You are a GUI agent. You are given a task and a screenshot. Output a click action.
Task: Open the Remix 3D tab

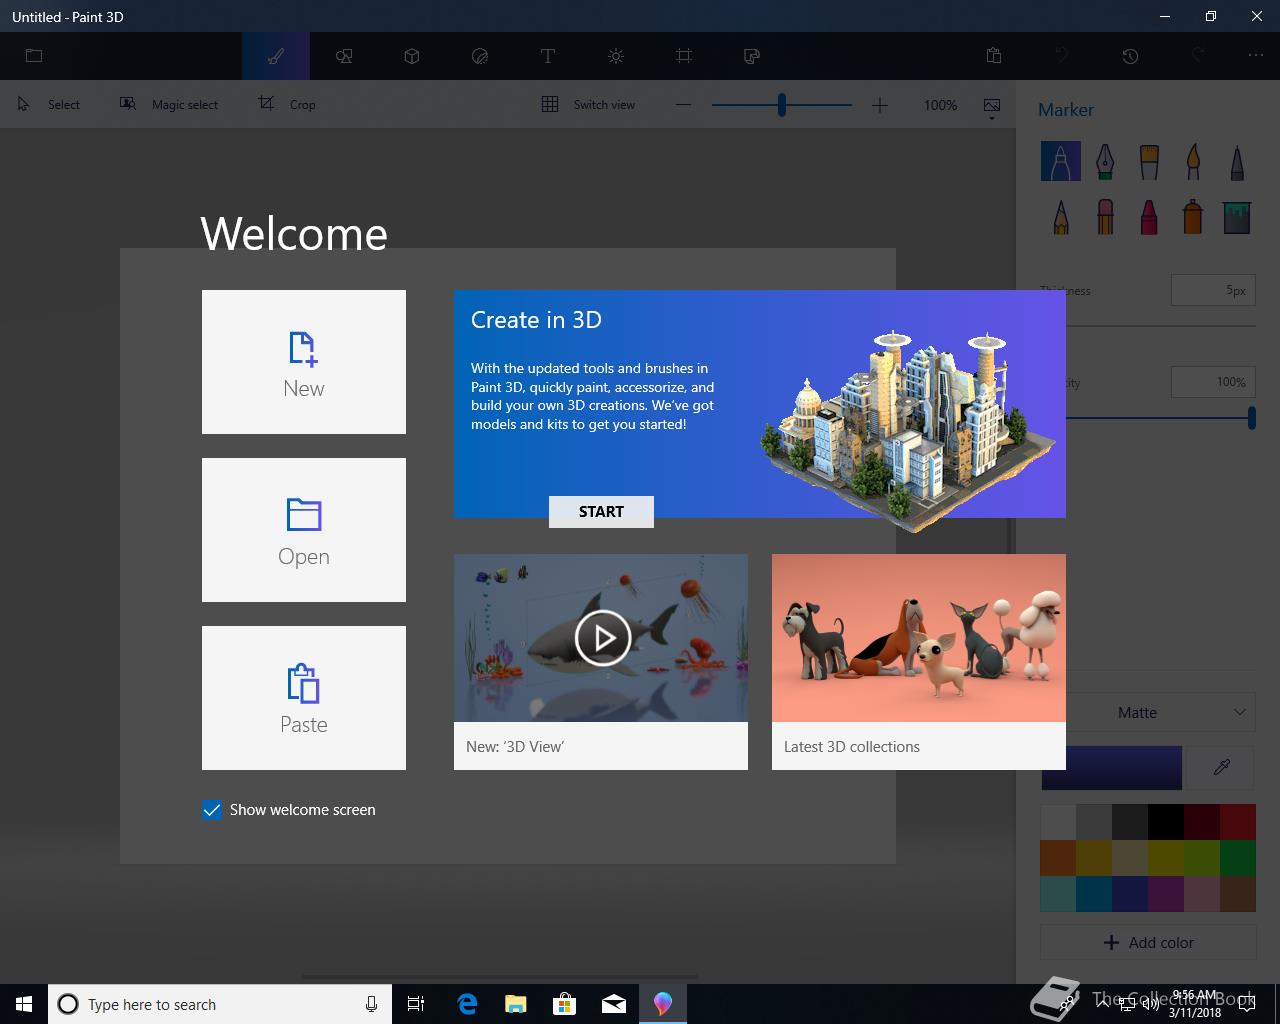pyautogui.click(x=752, y=56)
